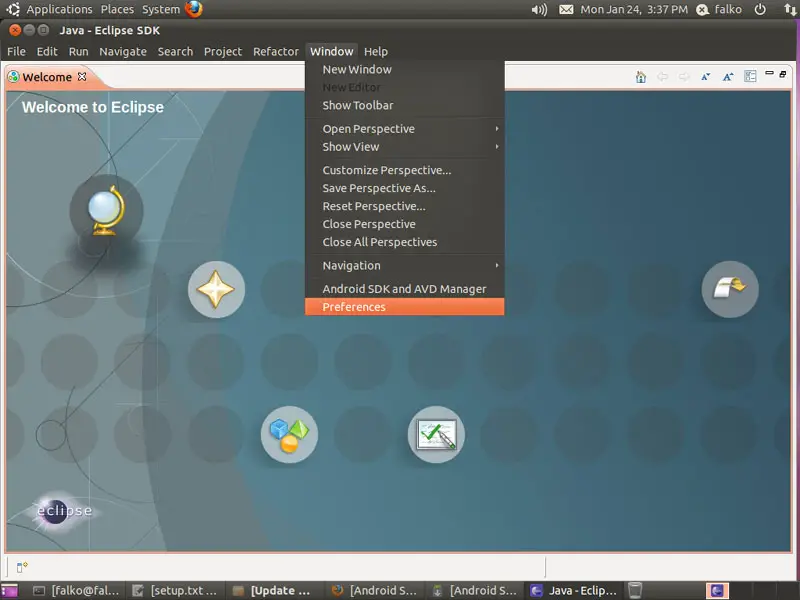Open the falko user menu
Viewport: 800px width, 600px height.
tap(719, 10)
